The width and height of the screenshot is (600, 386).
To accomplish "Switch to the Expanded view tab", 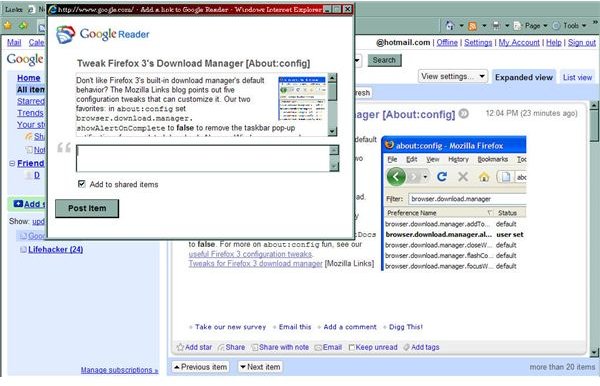I will tap(523, 78).
